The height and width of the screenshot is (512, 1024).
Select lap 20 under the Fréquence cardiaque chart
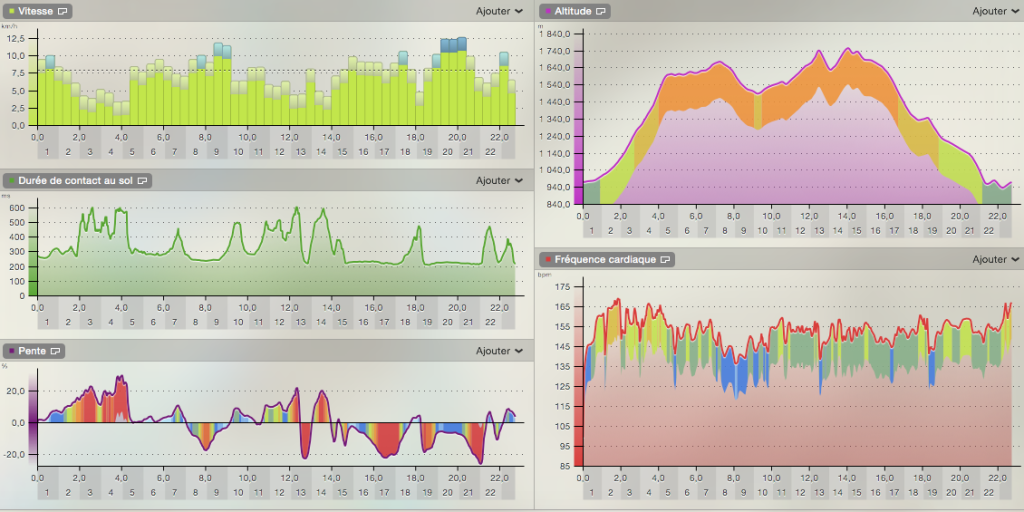(x=951, y=493)
